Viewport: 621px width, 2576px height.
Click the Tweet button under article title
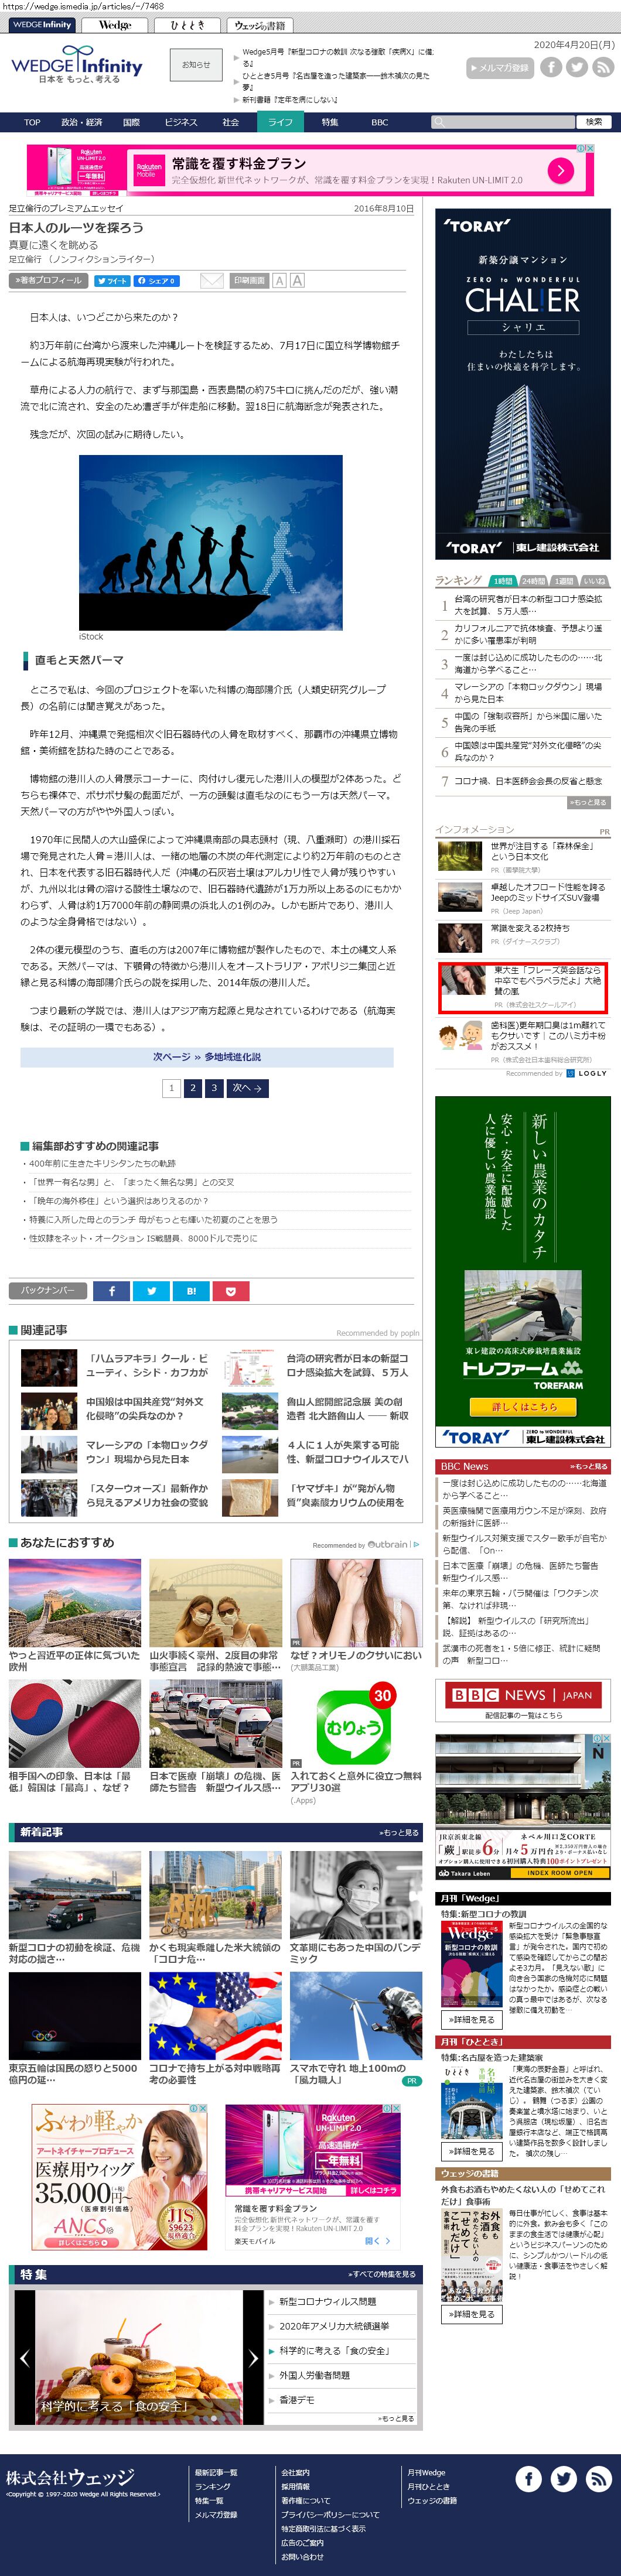[x=112, y=281]
